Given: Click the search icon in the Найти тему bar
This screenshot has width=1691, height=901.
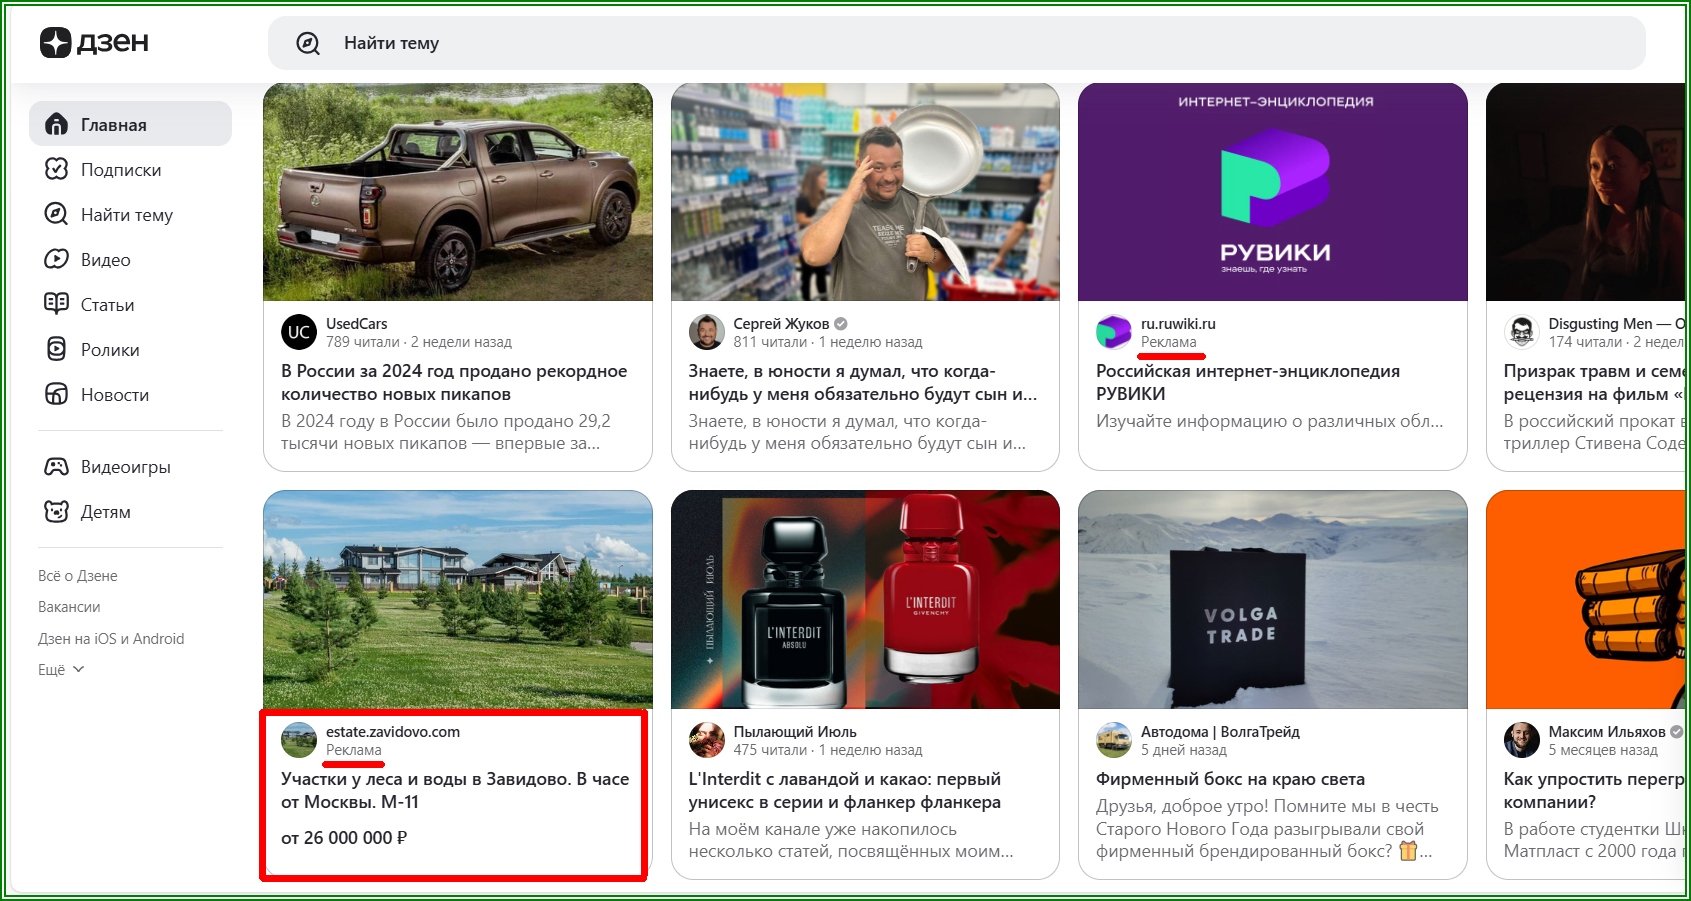Looking at the screenshot, I should coord(308,43).
